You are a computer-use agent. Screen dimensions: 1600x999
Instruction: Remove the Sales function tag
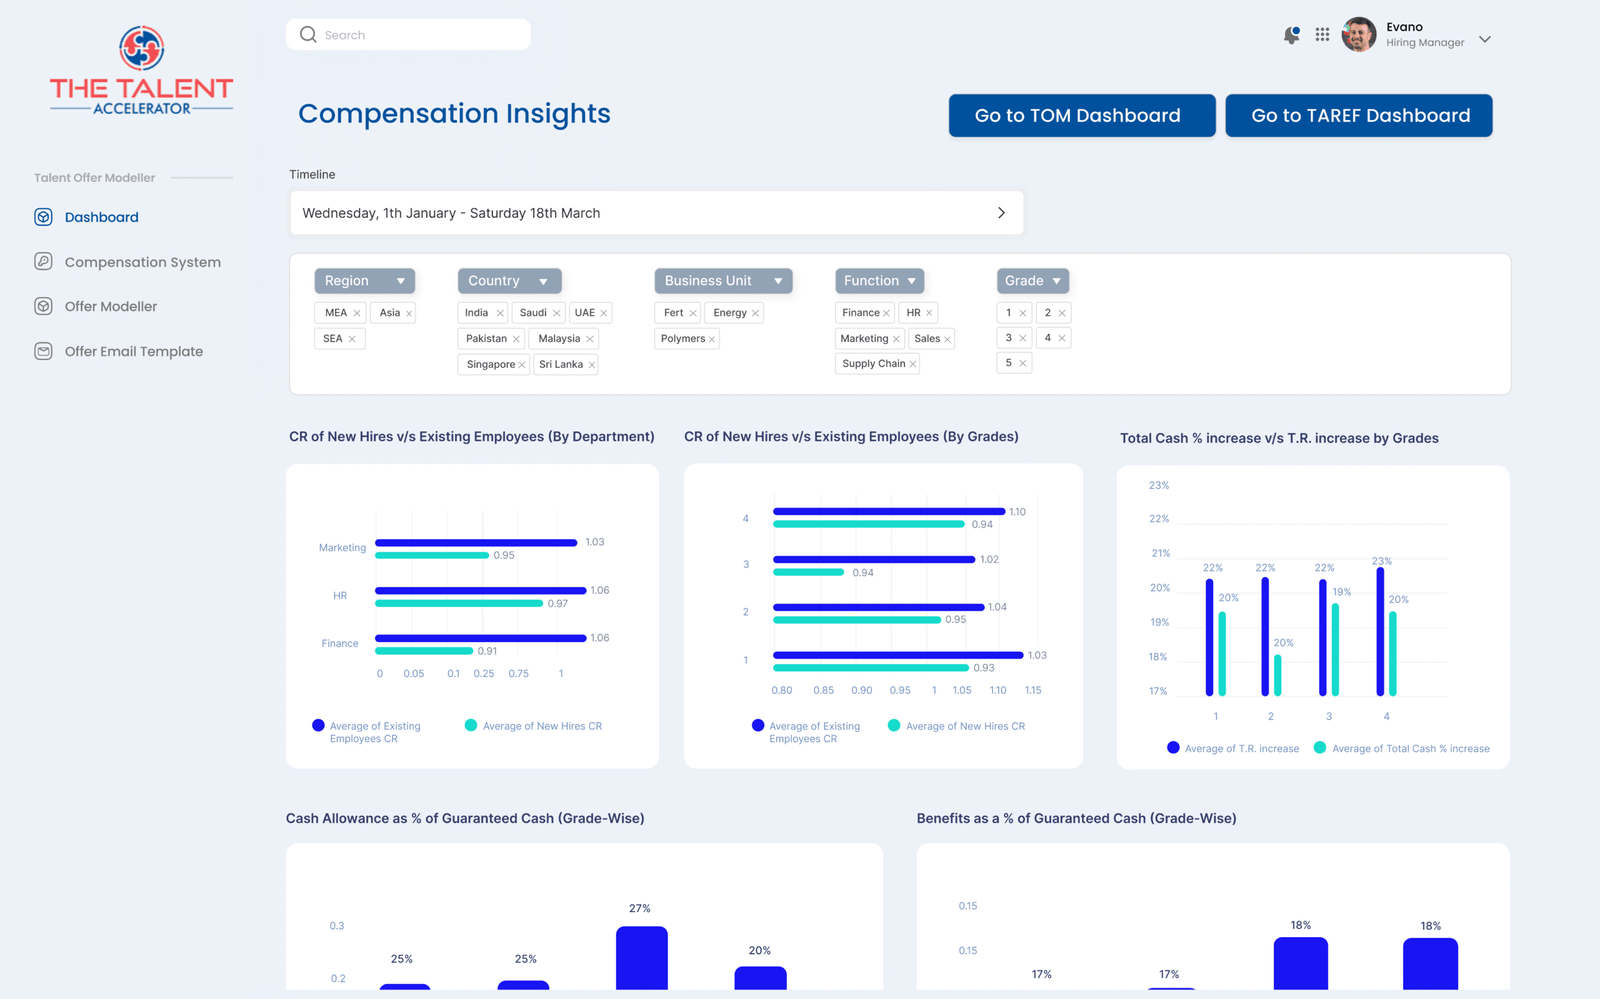947,339
